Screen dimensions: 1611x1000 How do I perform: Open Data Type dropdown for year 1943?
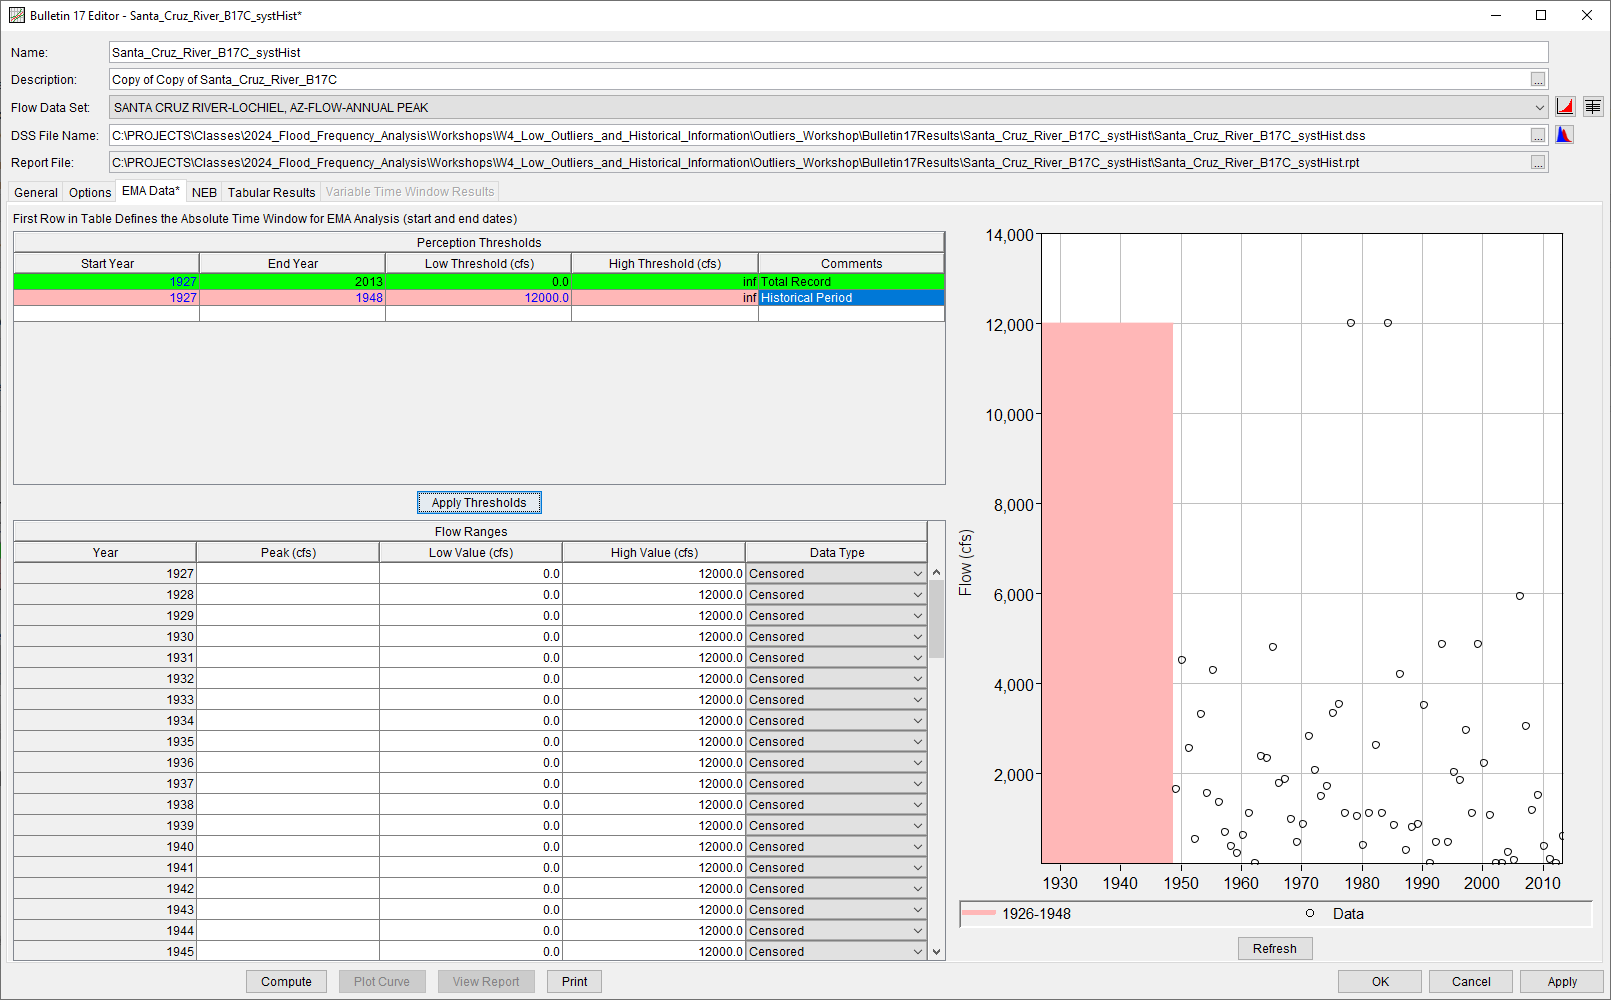[918, 910]
